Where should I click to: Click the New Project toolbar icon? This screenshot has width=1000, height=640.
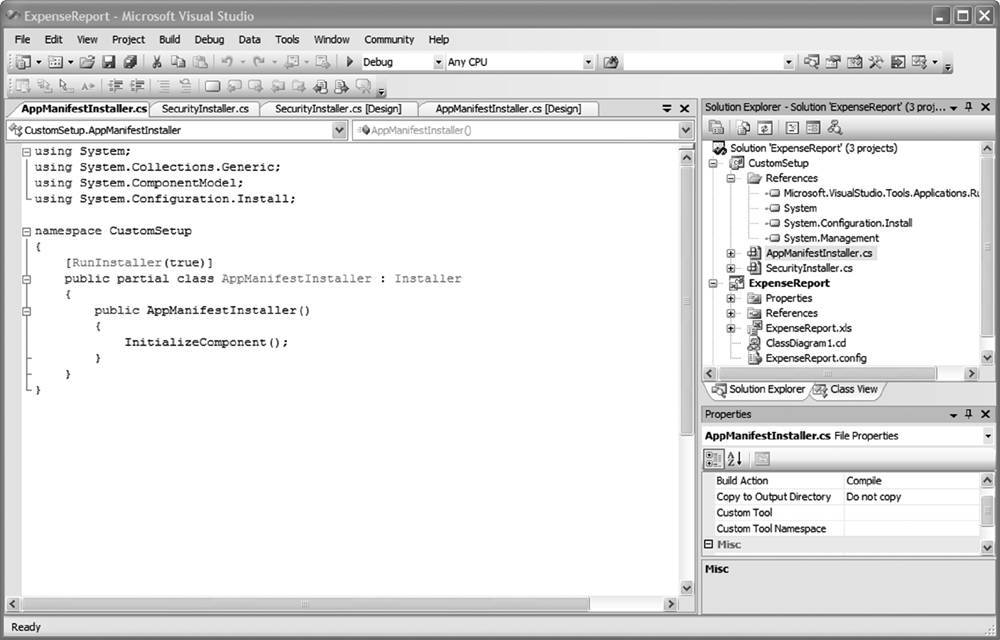point(24,62)
